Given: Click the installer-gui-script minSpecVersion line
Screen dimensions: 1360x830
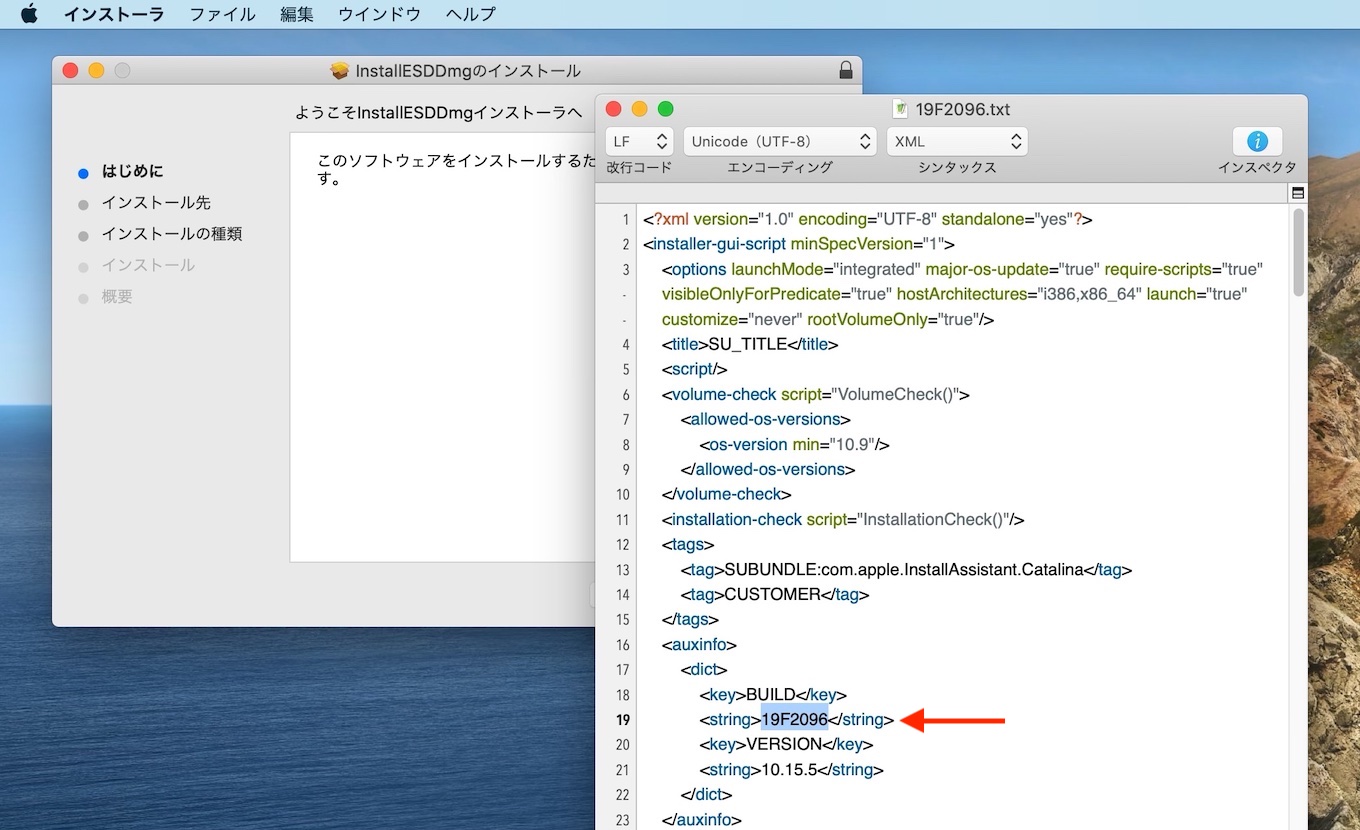Looking at the screenshot, I should point(798,245).
